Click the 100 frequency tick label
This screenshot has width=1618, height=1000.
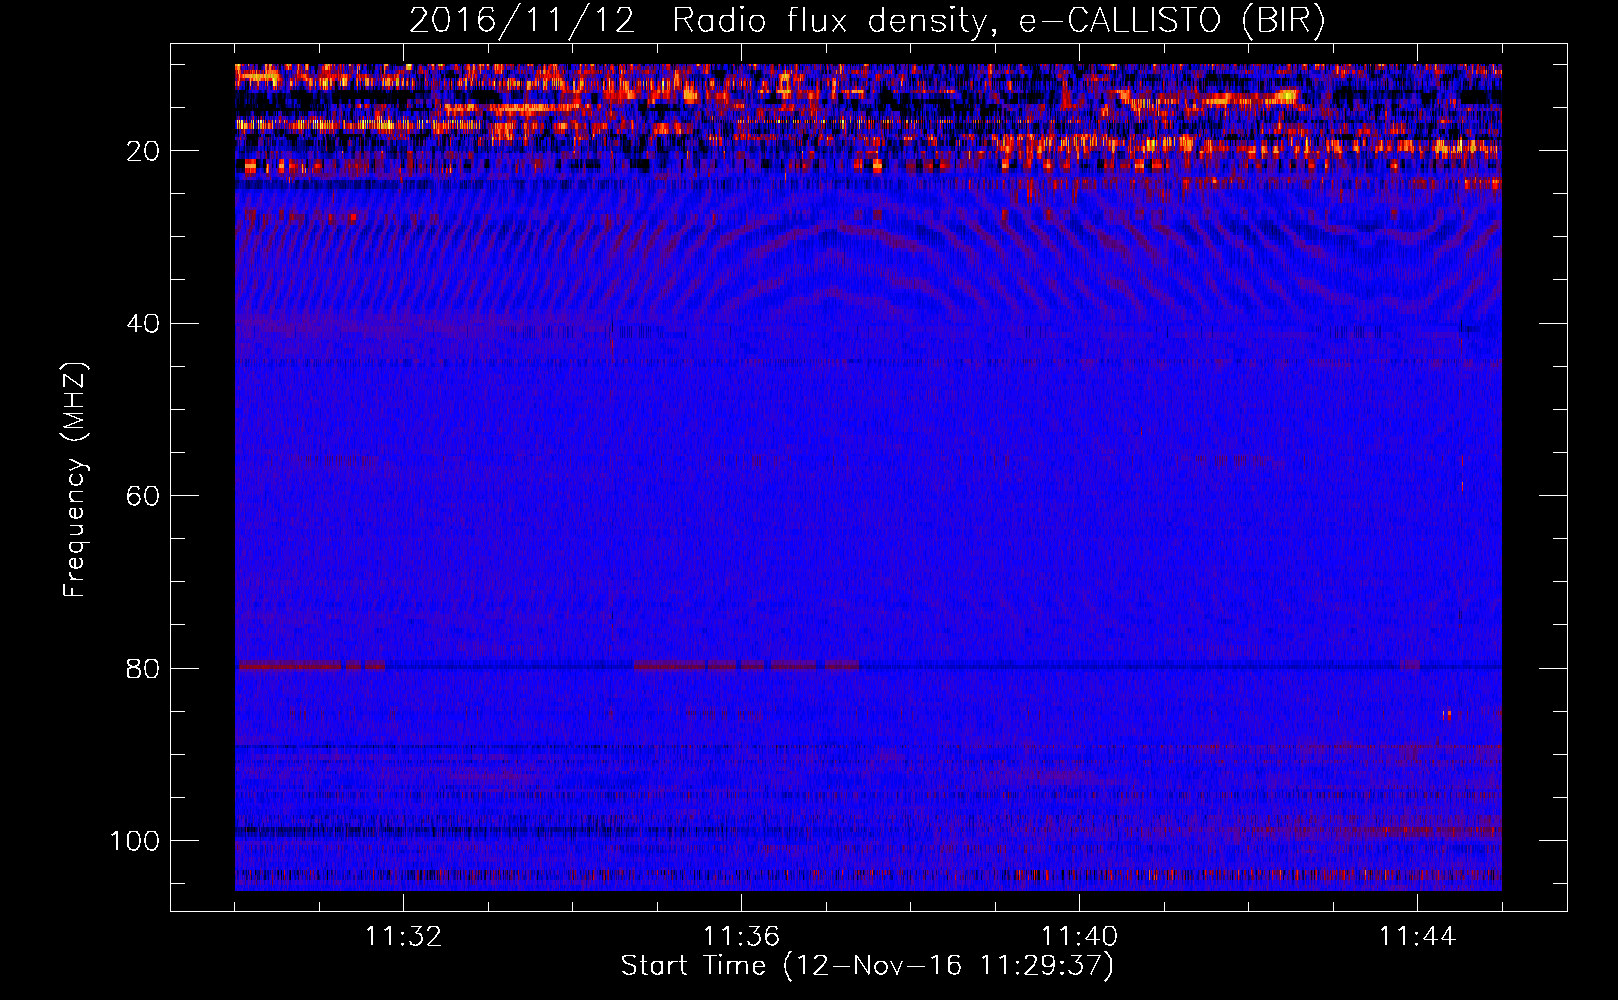point(136,841)
